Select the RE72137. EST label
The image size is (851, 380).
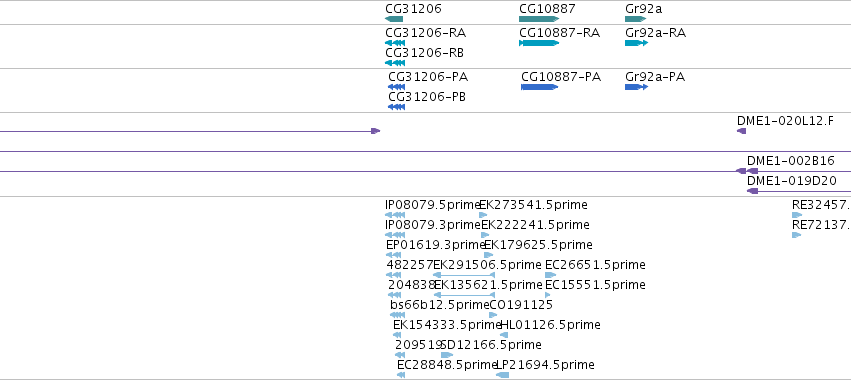pos(821,224)
